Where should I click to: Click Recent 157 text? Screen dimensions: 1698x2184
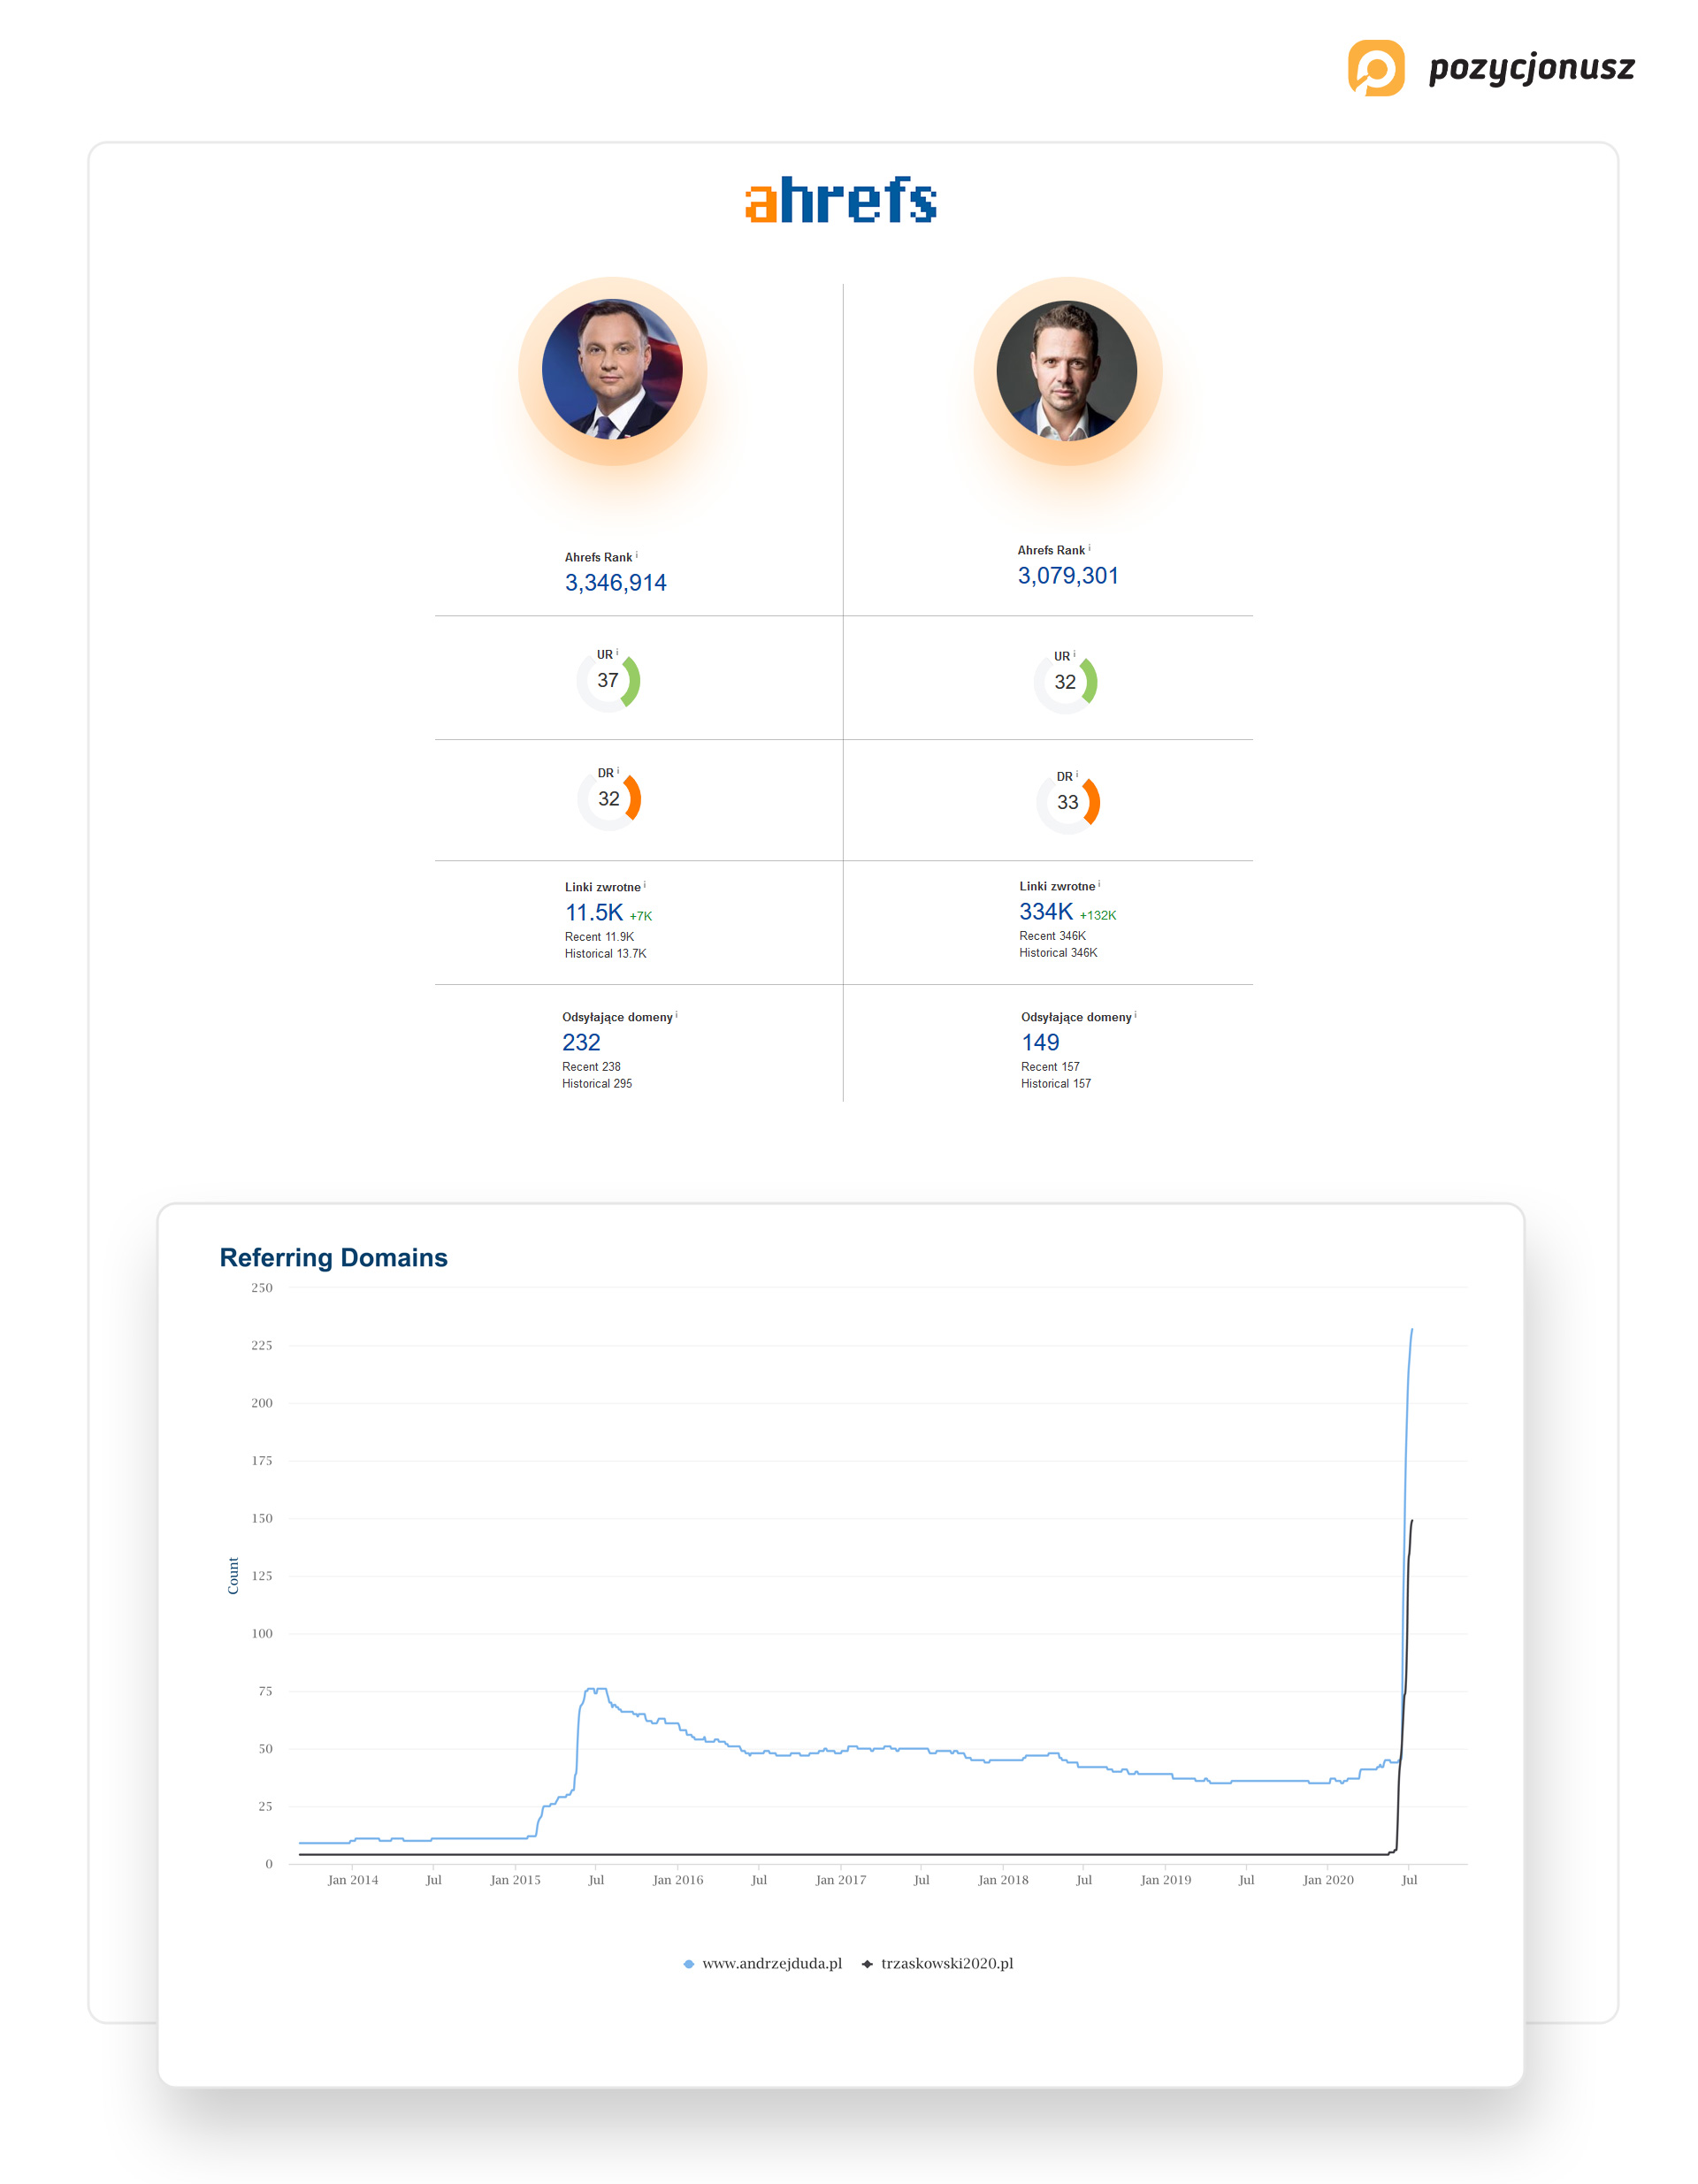(1050, 1067)
